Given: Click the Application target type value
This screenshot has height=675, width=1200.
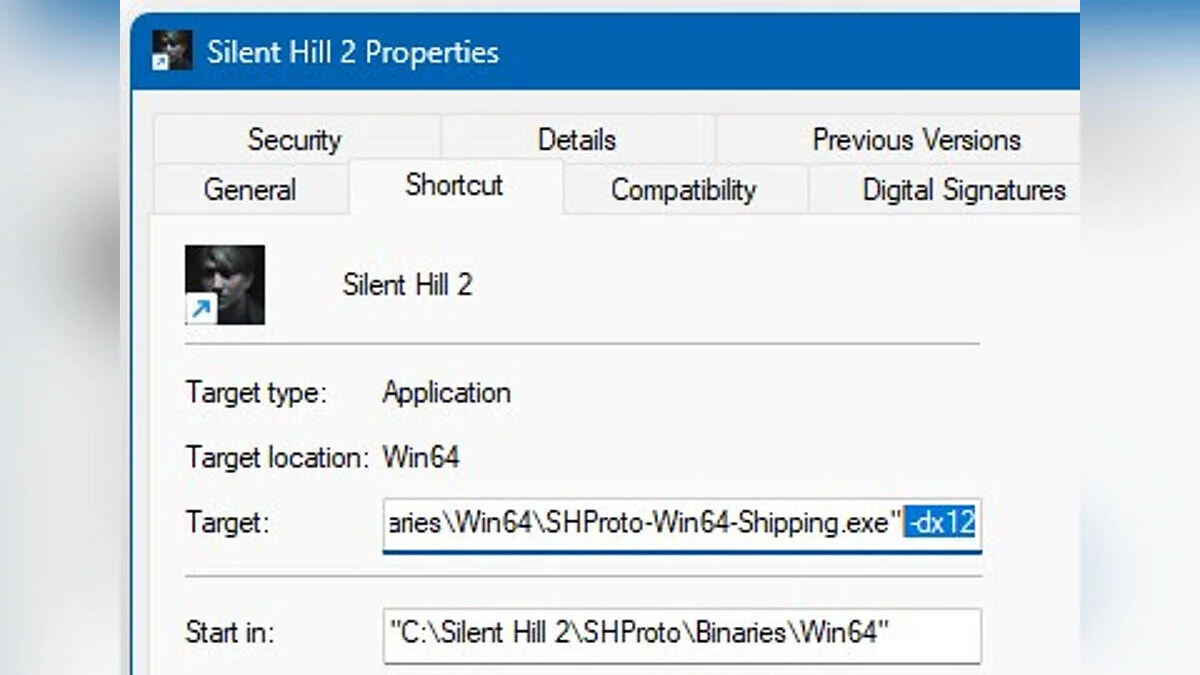Looking at the screenshot, I should [x=446, y=392].
